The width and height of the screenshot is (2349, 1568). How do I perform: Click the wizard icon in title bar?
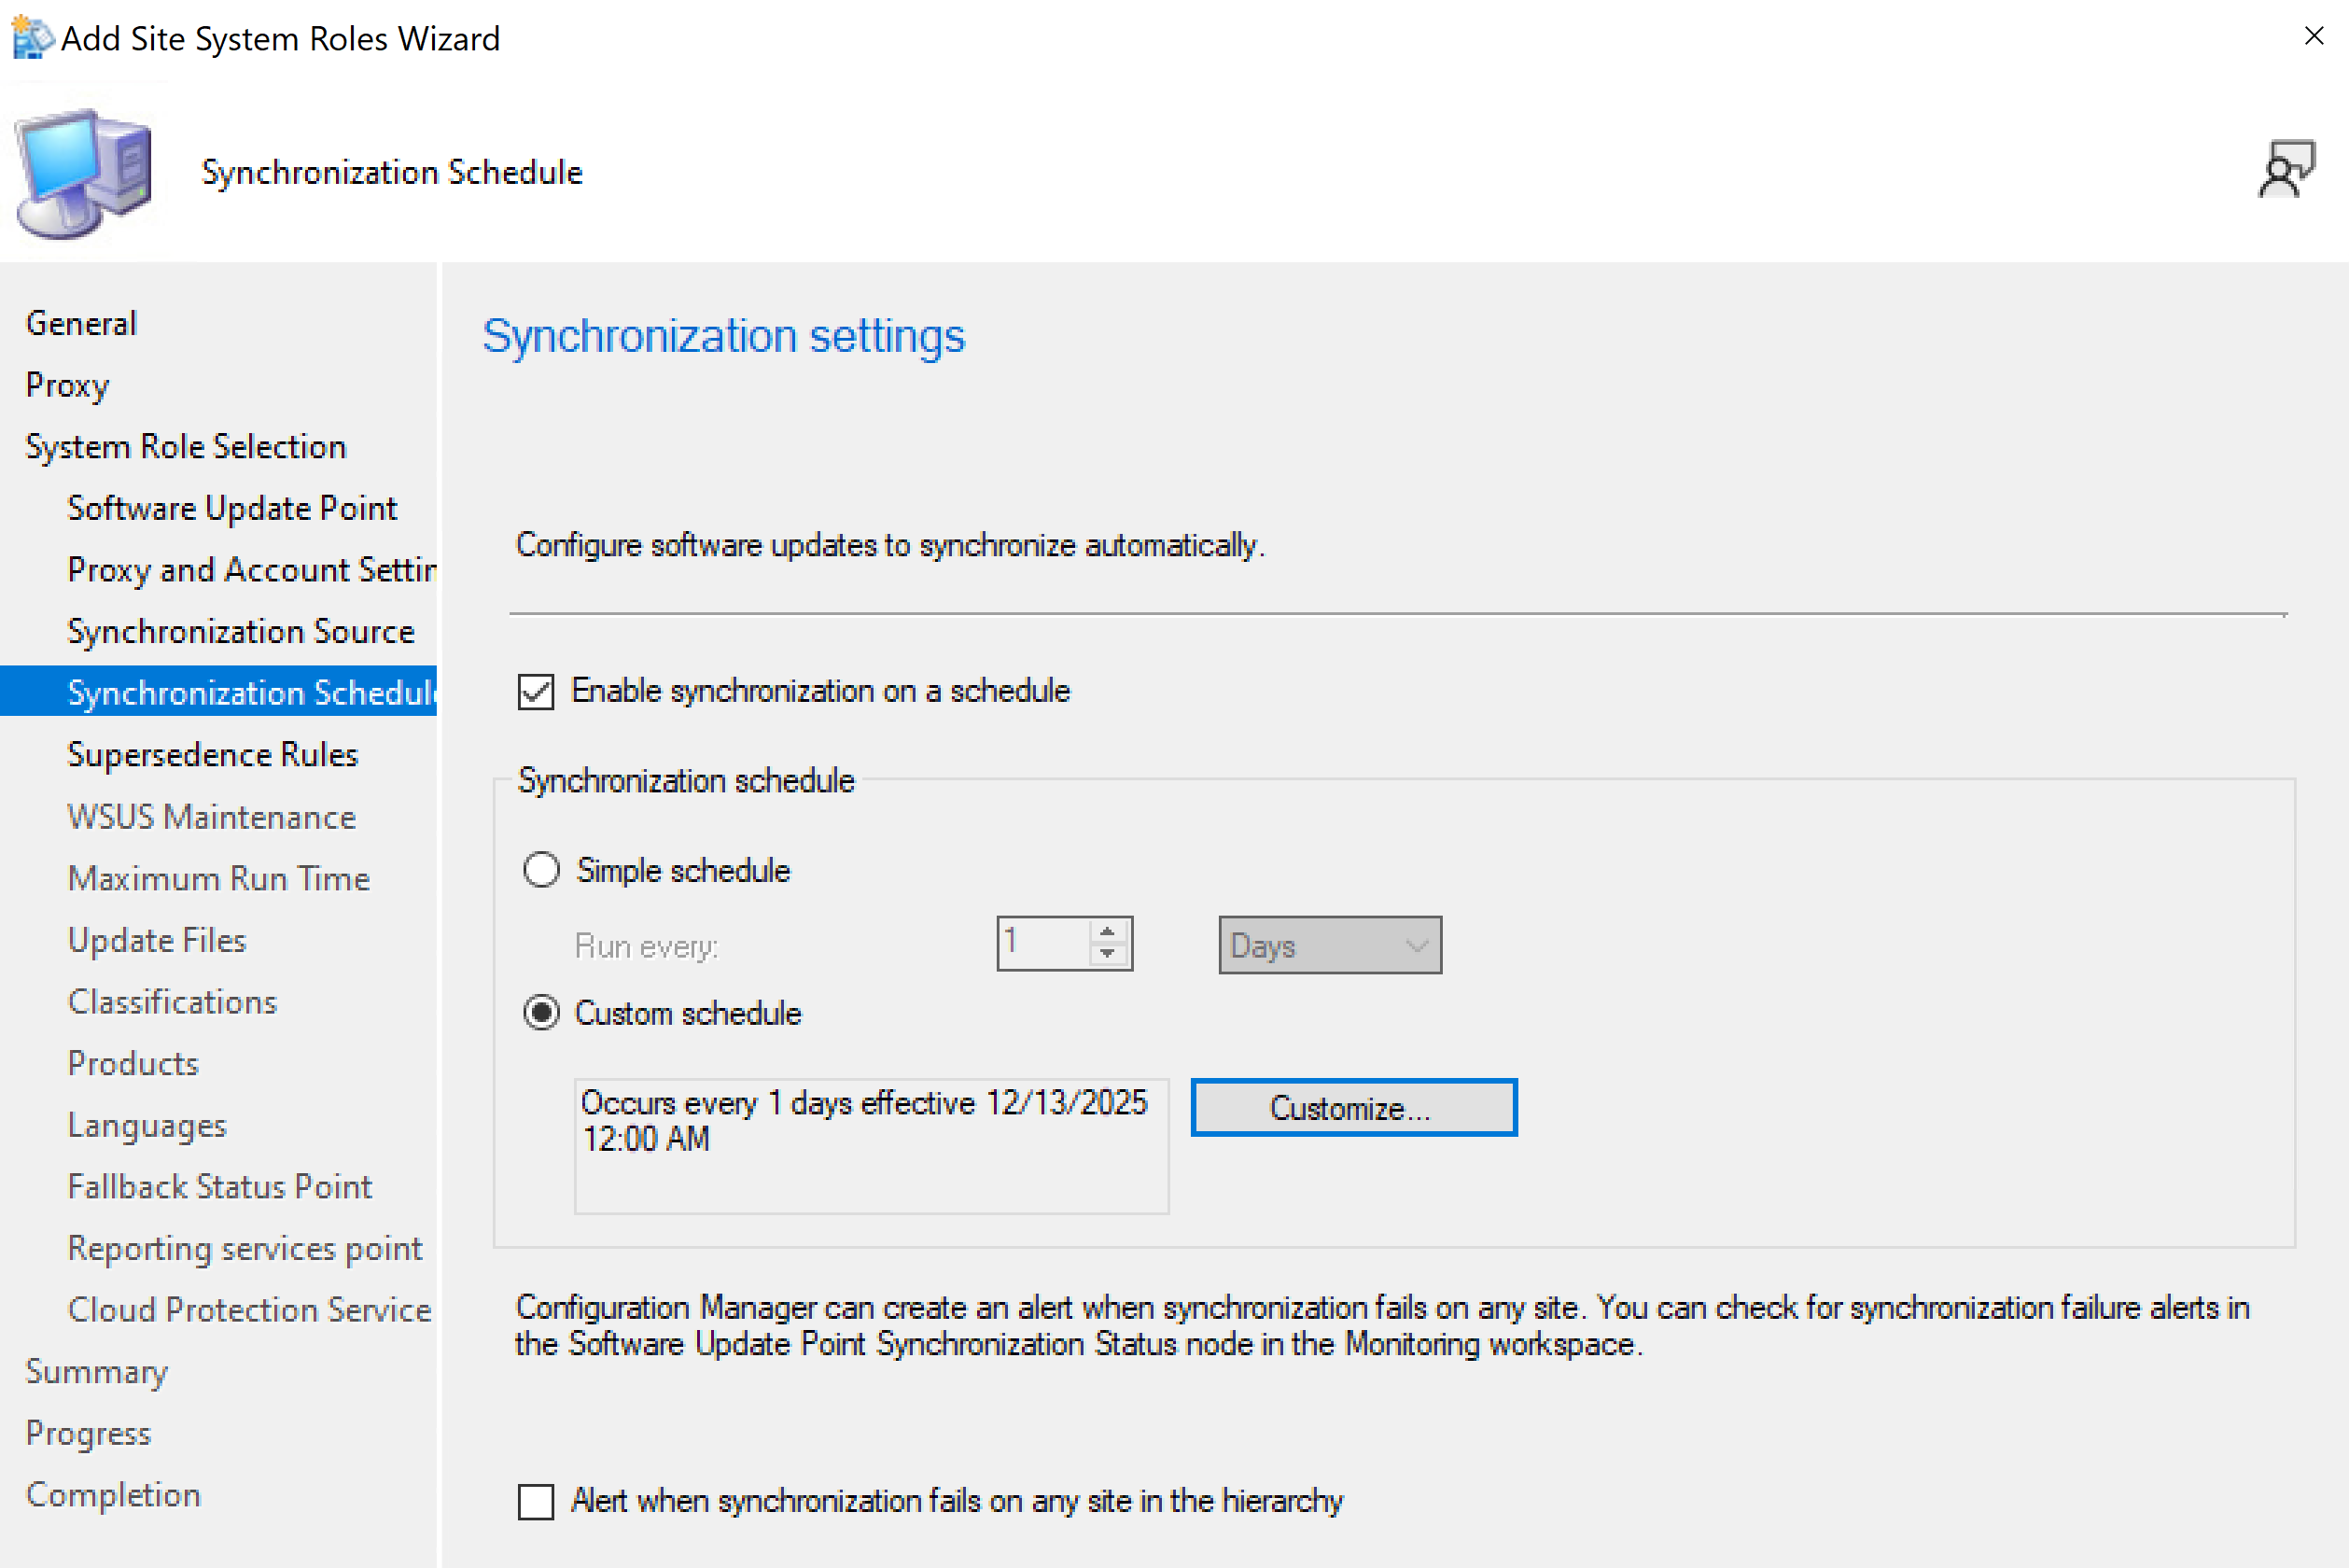[31, 38]
